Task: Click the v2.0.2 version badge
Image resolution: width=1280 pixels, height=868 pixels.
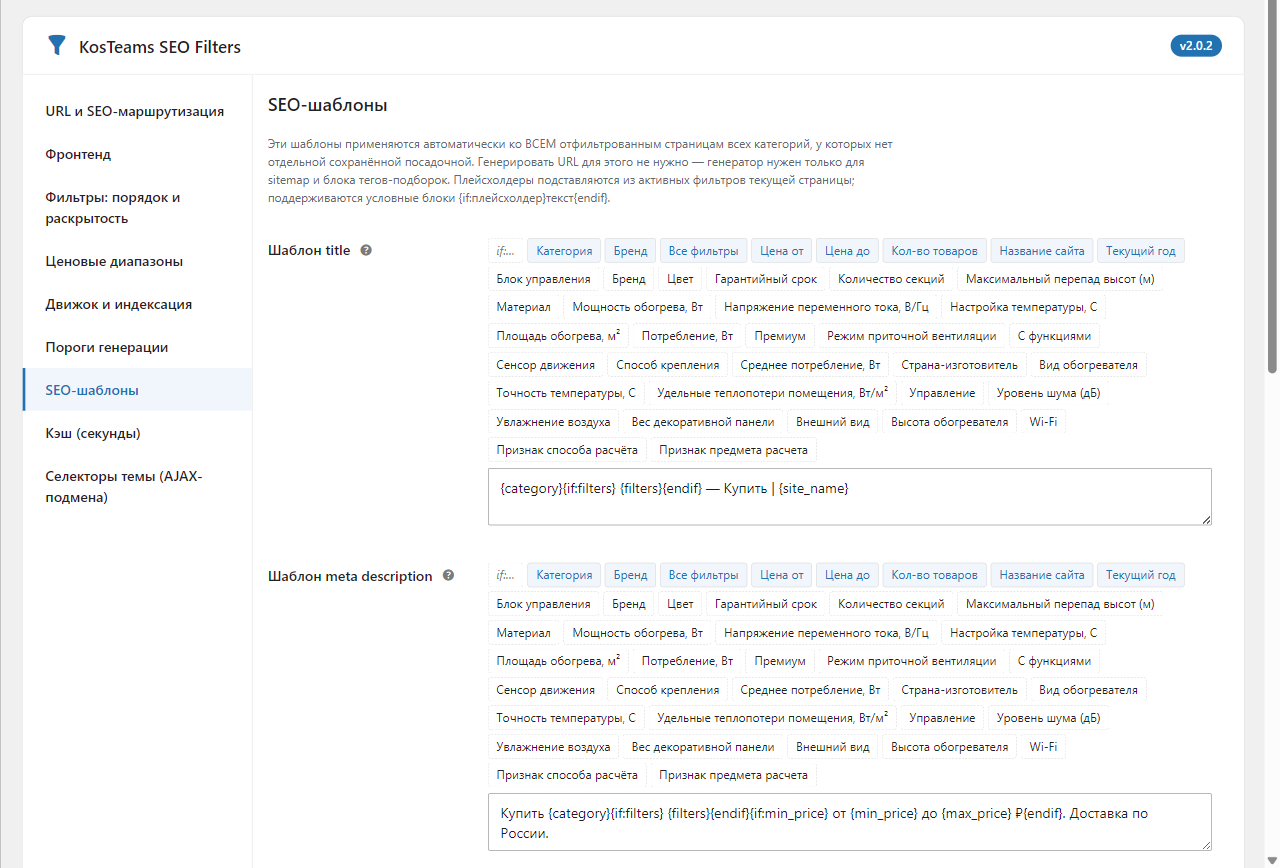Action: (1196, 46)
